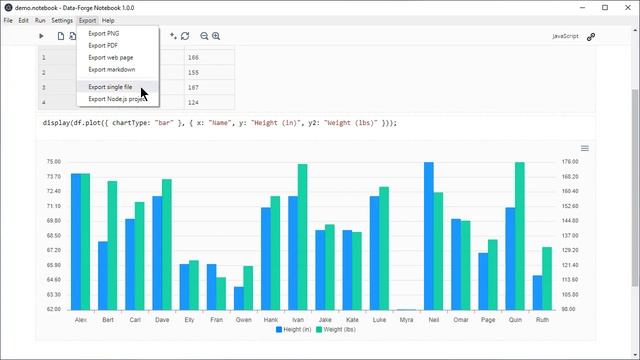The width and height of the screenshot is (640, 360).
Task: Click the vertical scrollbar thumb
Action: (x=635, y=188)
